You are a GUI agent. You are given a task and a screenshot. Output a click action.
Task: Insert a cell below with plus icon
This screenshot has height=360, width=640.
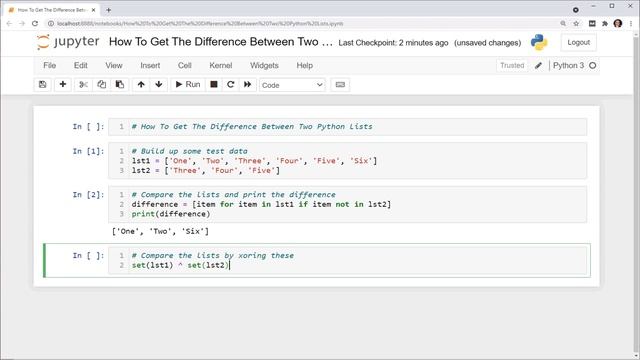point(62,84)
